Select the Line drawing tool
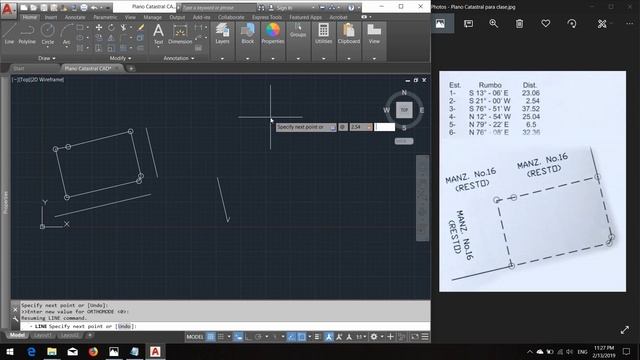 (9, 33)
